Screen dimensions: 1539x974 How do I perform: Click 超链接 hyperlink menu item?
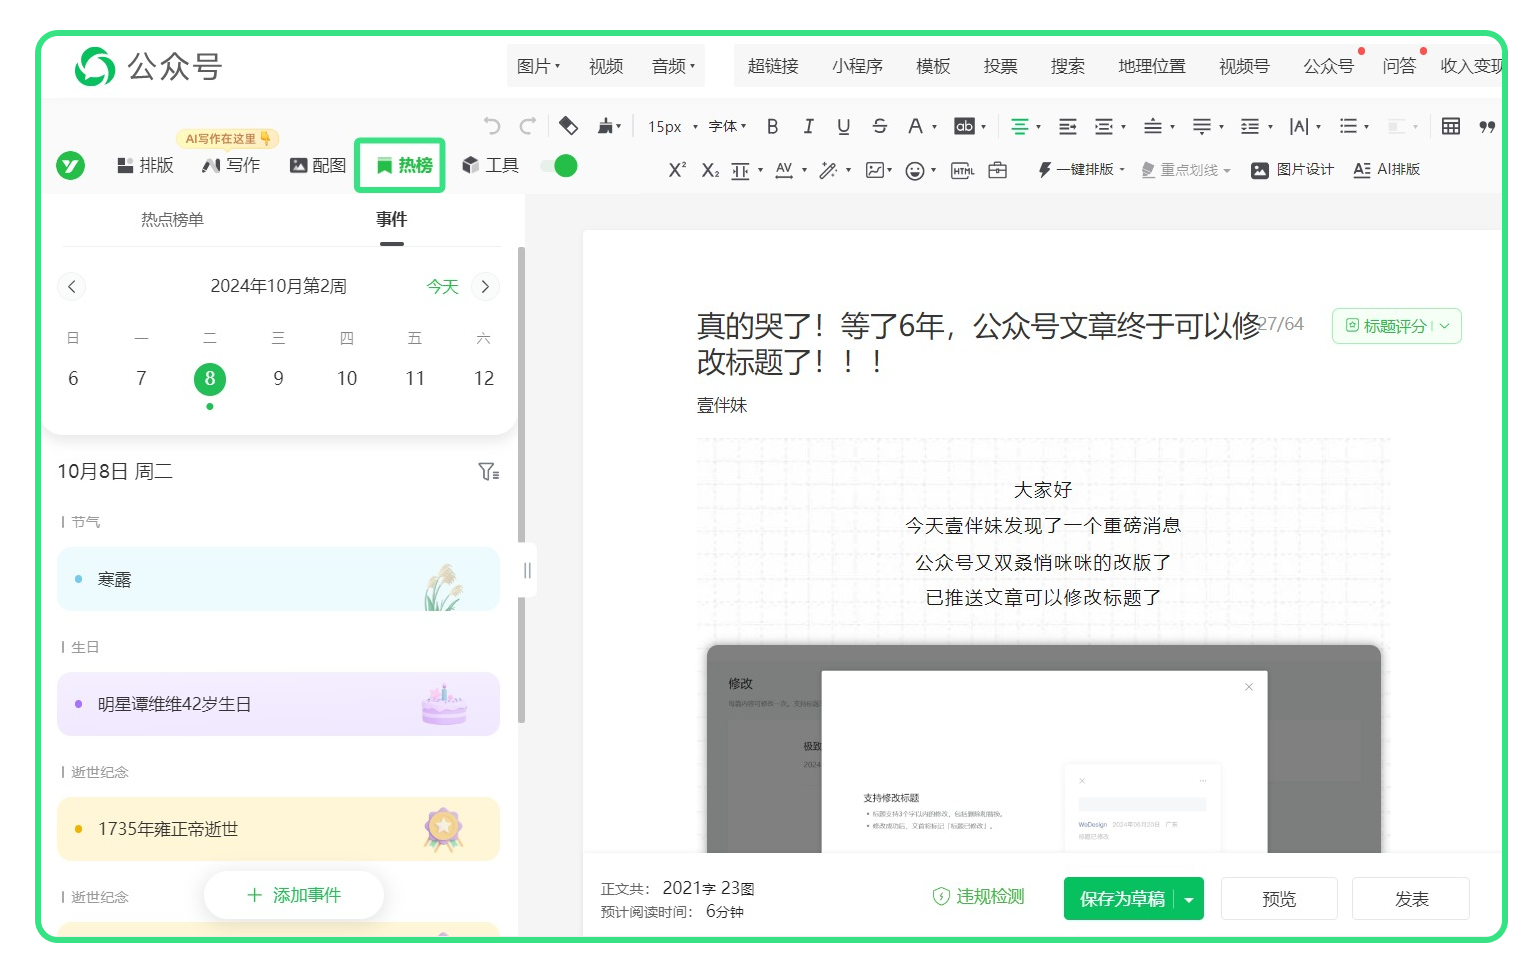[x=773, y=66]
